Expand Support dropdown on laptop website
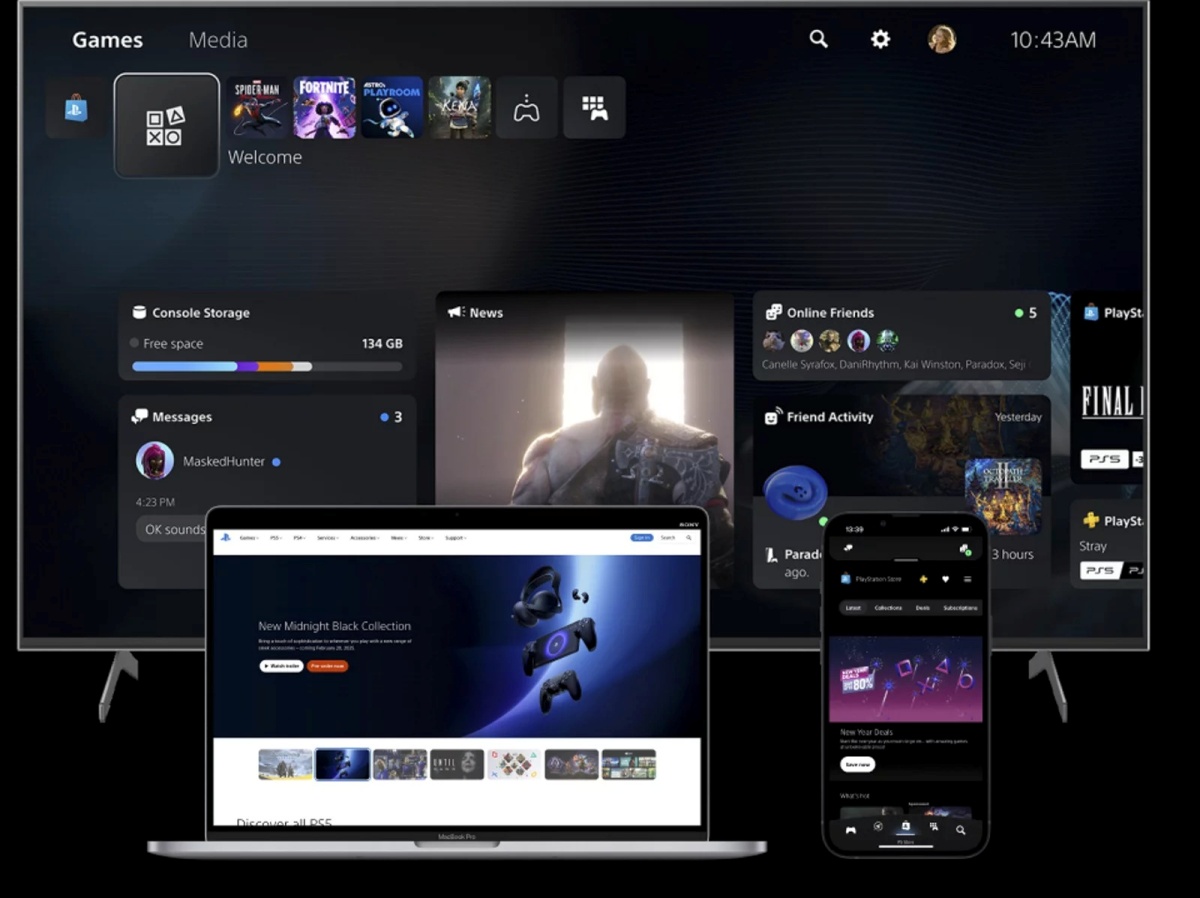 coord(455,538)
